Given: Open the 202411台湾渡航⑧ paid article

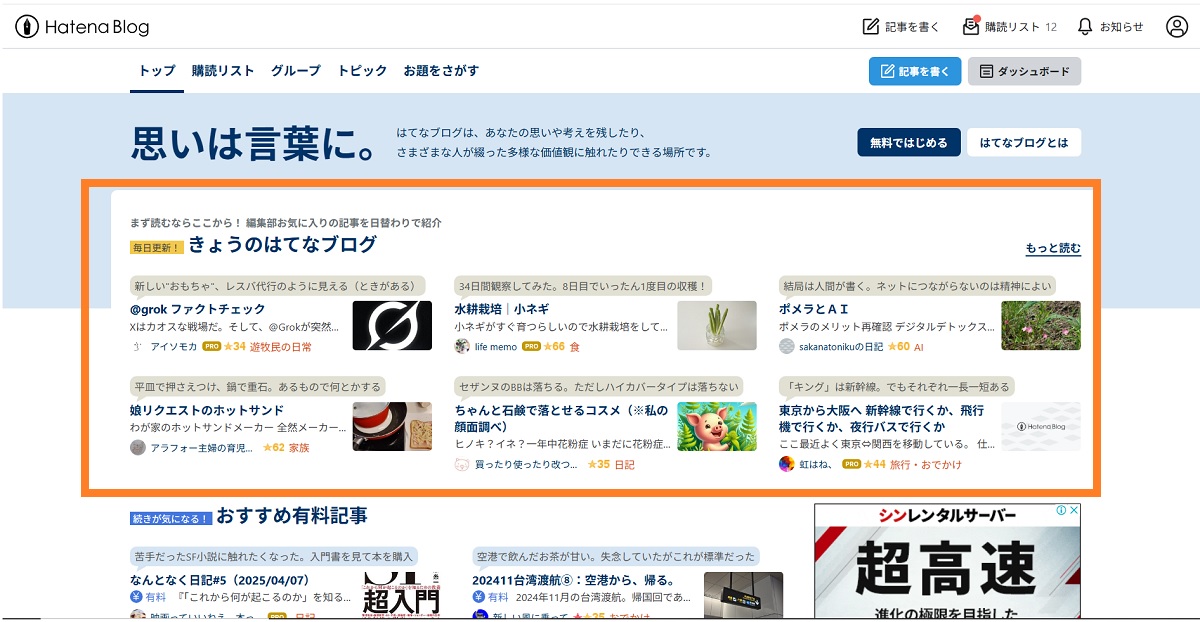Looking at the screenshot, I should pyautogui.click(x=573, y=580).
